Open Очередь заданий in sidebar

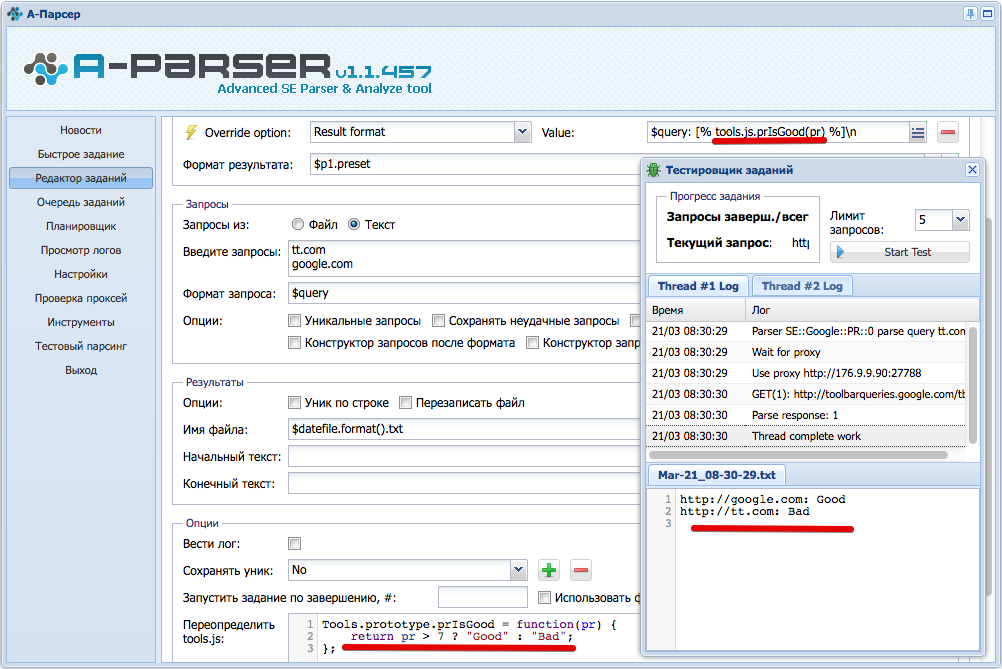81,202
